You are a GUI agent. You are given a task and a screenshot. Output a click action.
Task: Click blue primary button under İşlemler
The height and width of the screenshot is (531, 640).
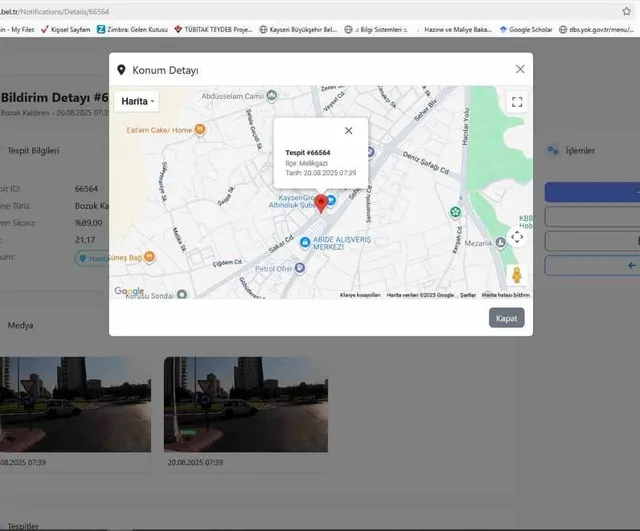[x=592, y=192]
